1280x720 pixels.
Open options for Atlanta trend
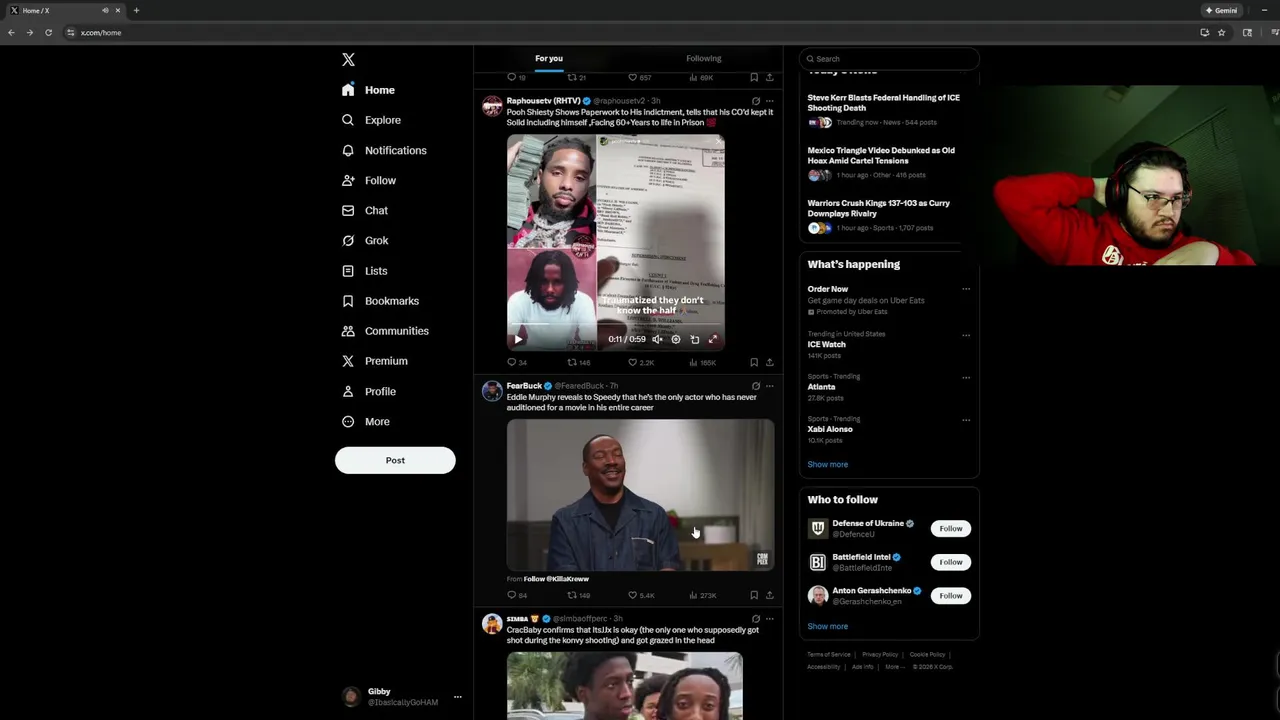(966, 378)
